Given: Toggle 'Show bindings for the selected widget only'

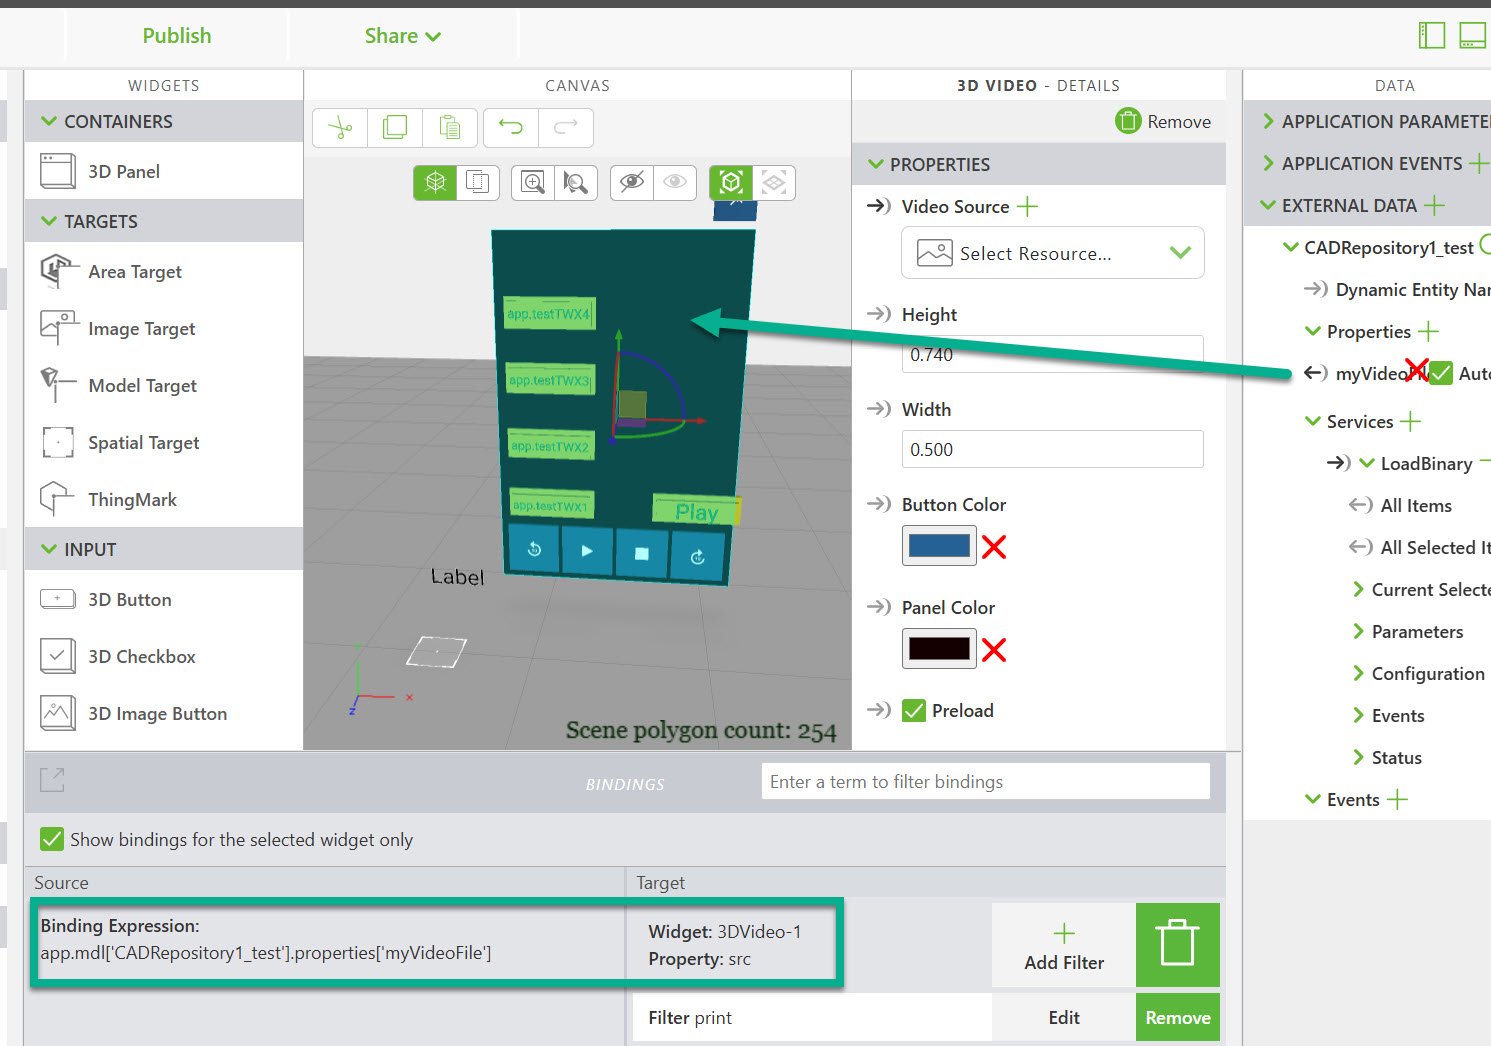Looking at the screenshot, I should pyautogui.click(x=51, y=839).
